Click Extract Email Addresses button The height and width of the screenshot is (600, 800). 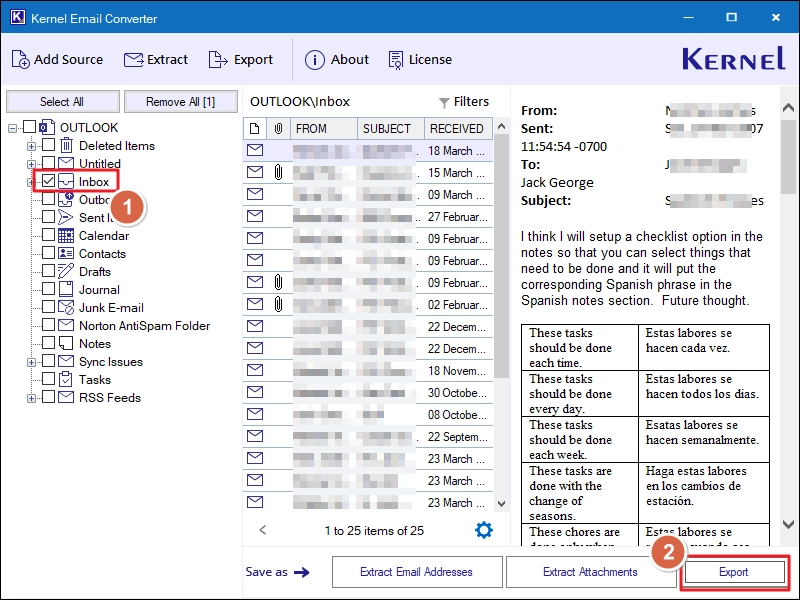[x=417, y=572]
